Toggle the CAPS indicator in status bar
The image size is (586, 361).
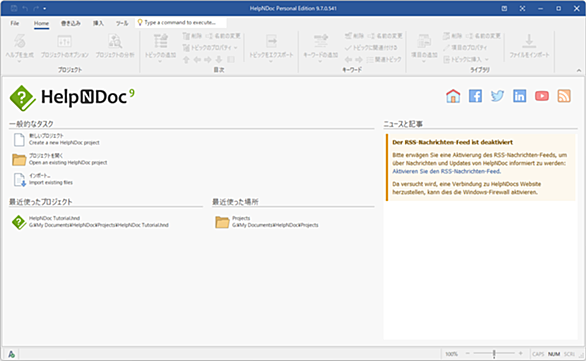tap(538, 354)
